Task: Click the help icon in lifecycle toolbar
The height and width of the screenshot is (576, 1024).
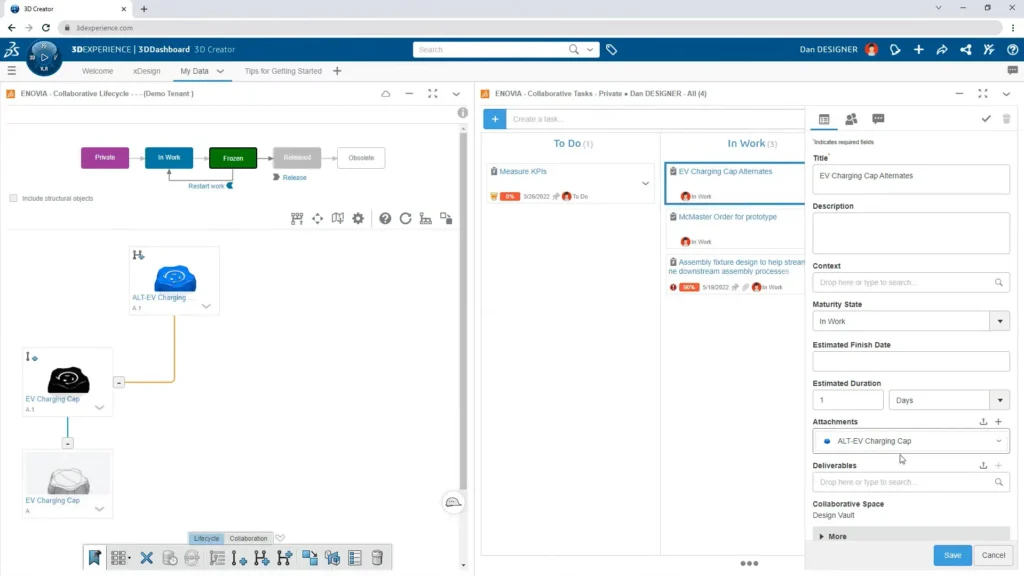Action: click(x=385, y=219)
